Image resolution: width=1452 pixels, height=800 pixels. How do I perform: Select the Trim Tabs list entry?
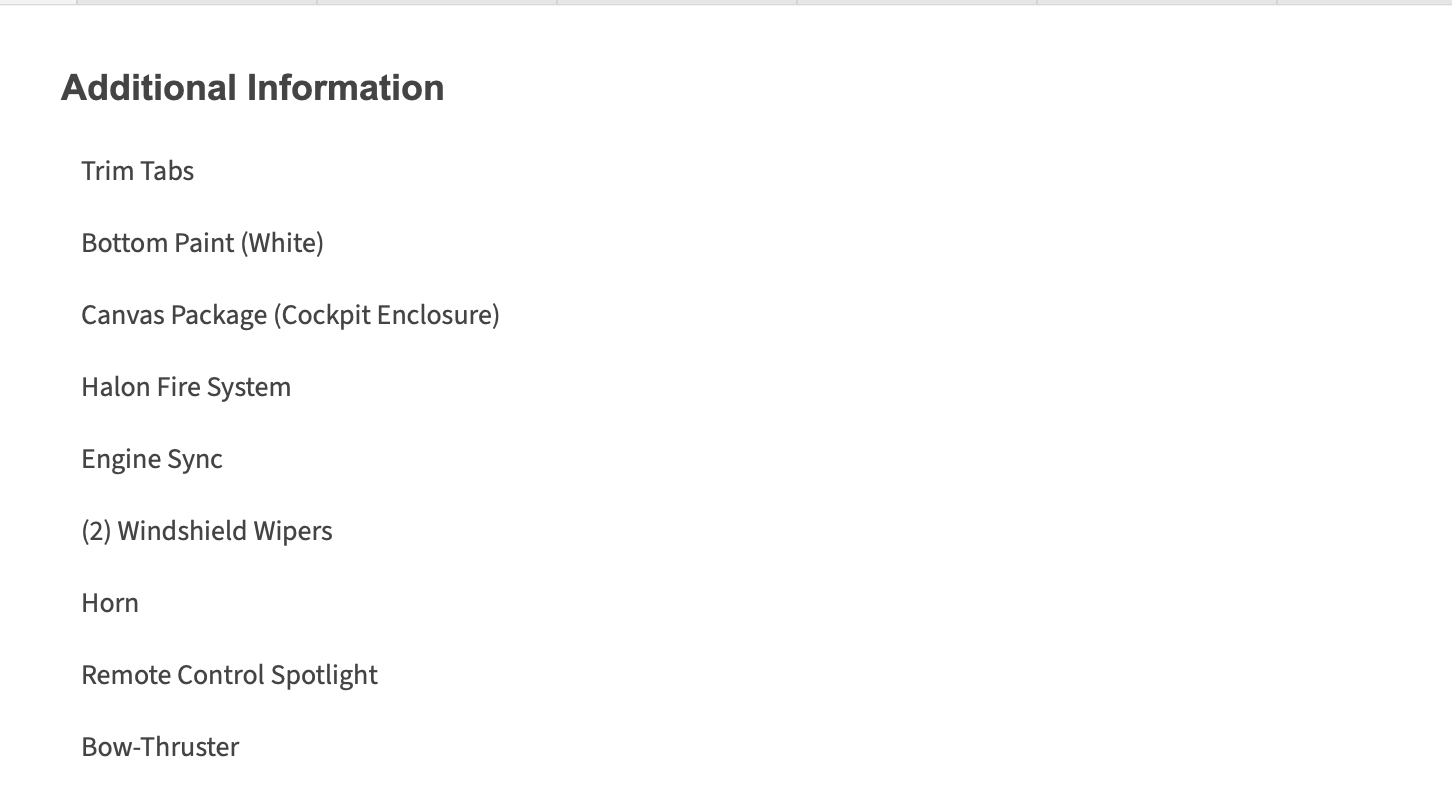click(138, 171)
